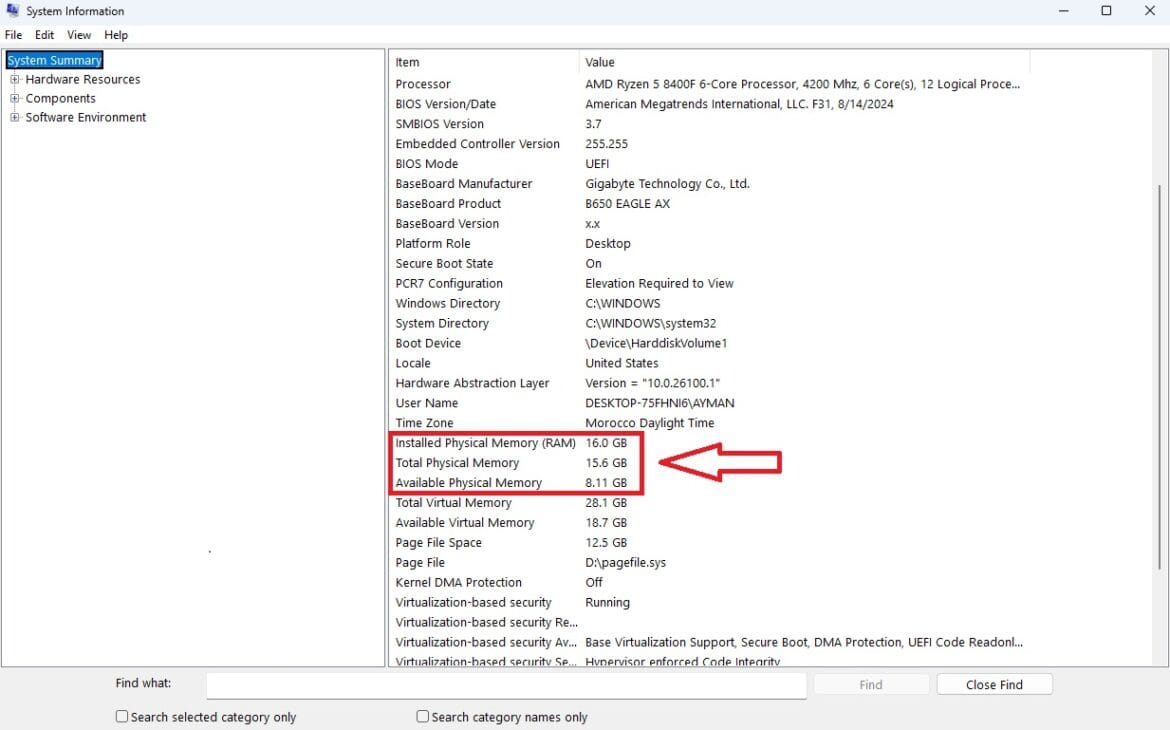The image size is (1170, 730).
Task: Select the Page File Space row
Action: [709, 543]
